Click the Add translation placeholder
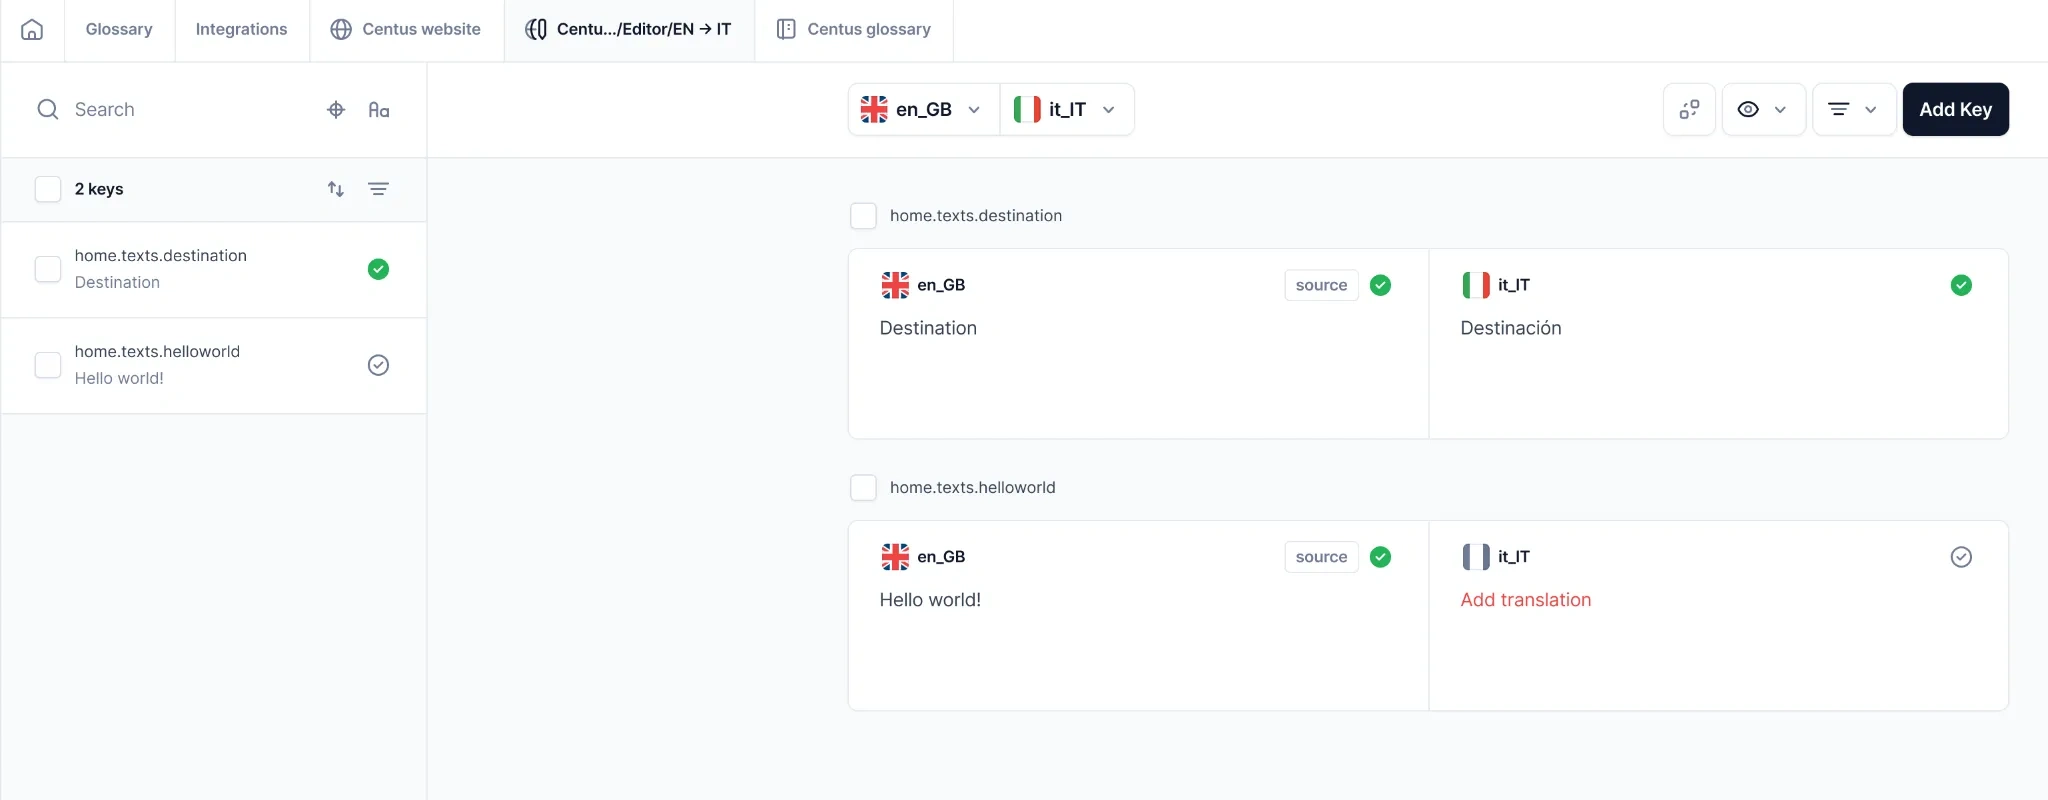This screenshot has height=800, width=2048. (x=1525, y=600)
